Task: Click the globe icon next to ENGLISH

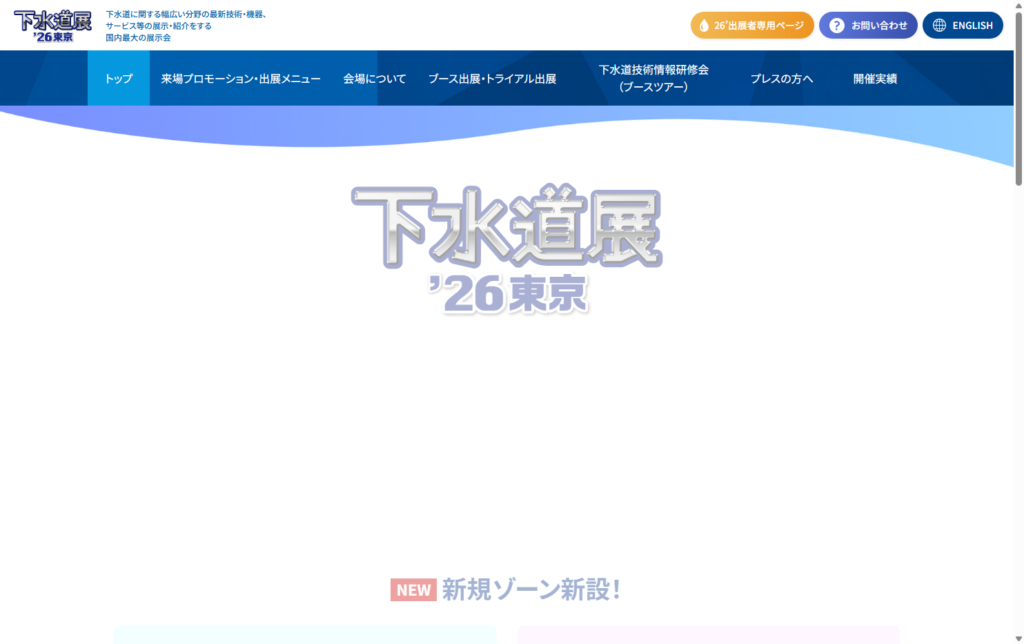Action: pyautogui.click(x=937, y=25)
